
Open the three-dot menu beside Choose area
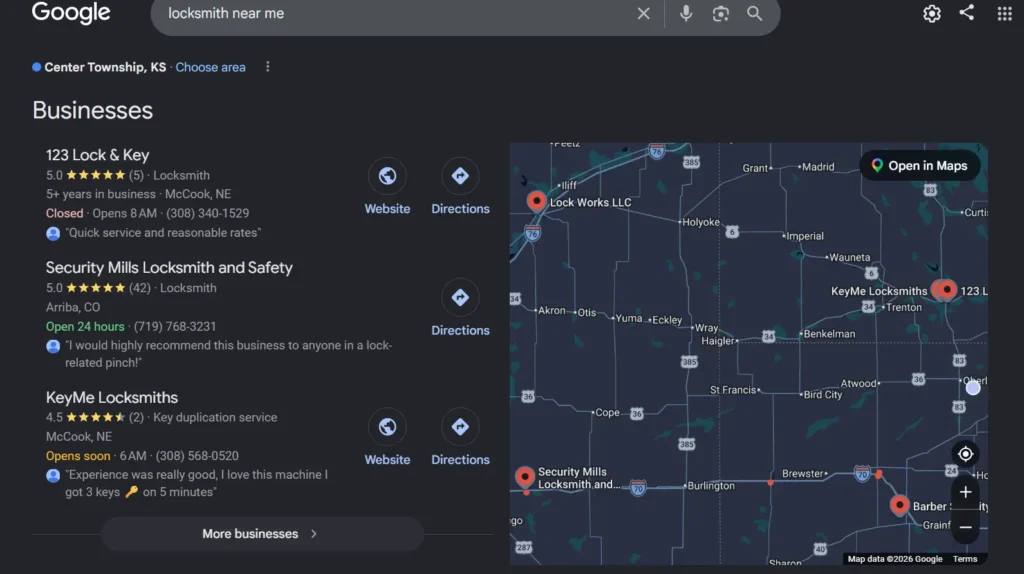click(268, 67)
